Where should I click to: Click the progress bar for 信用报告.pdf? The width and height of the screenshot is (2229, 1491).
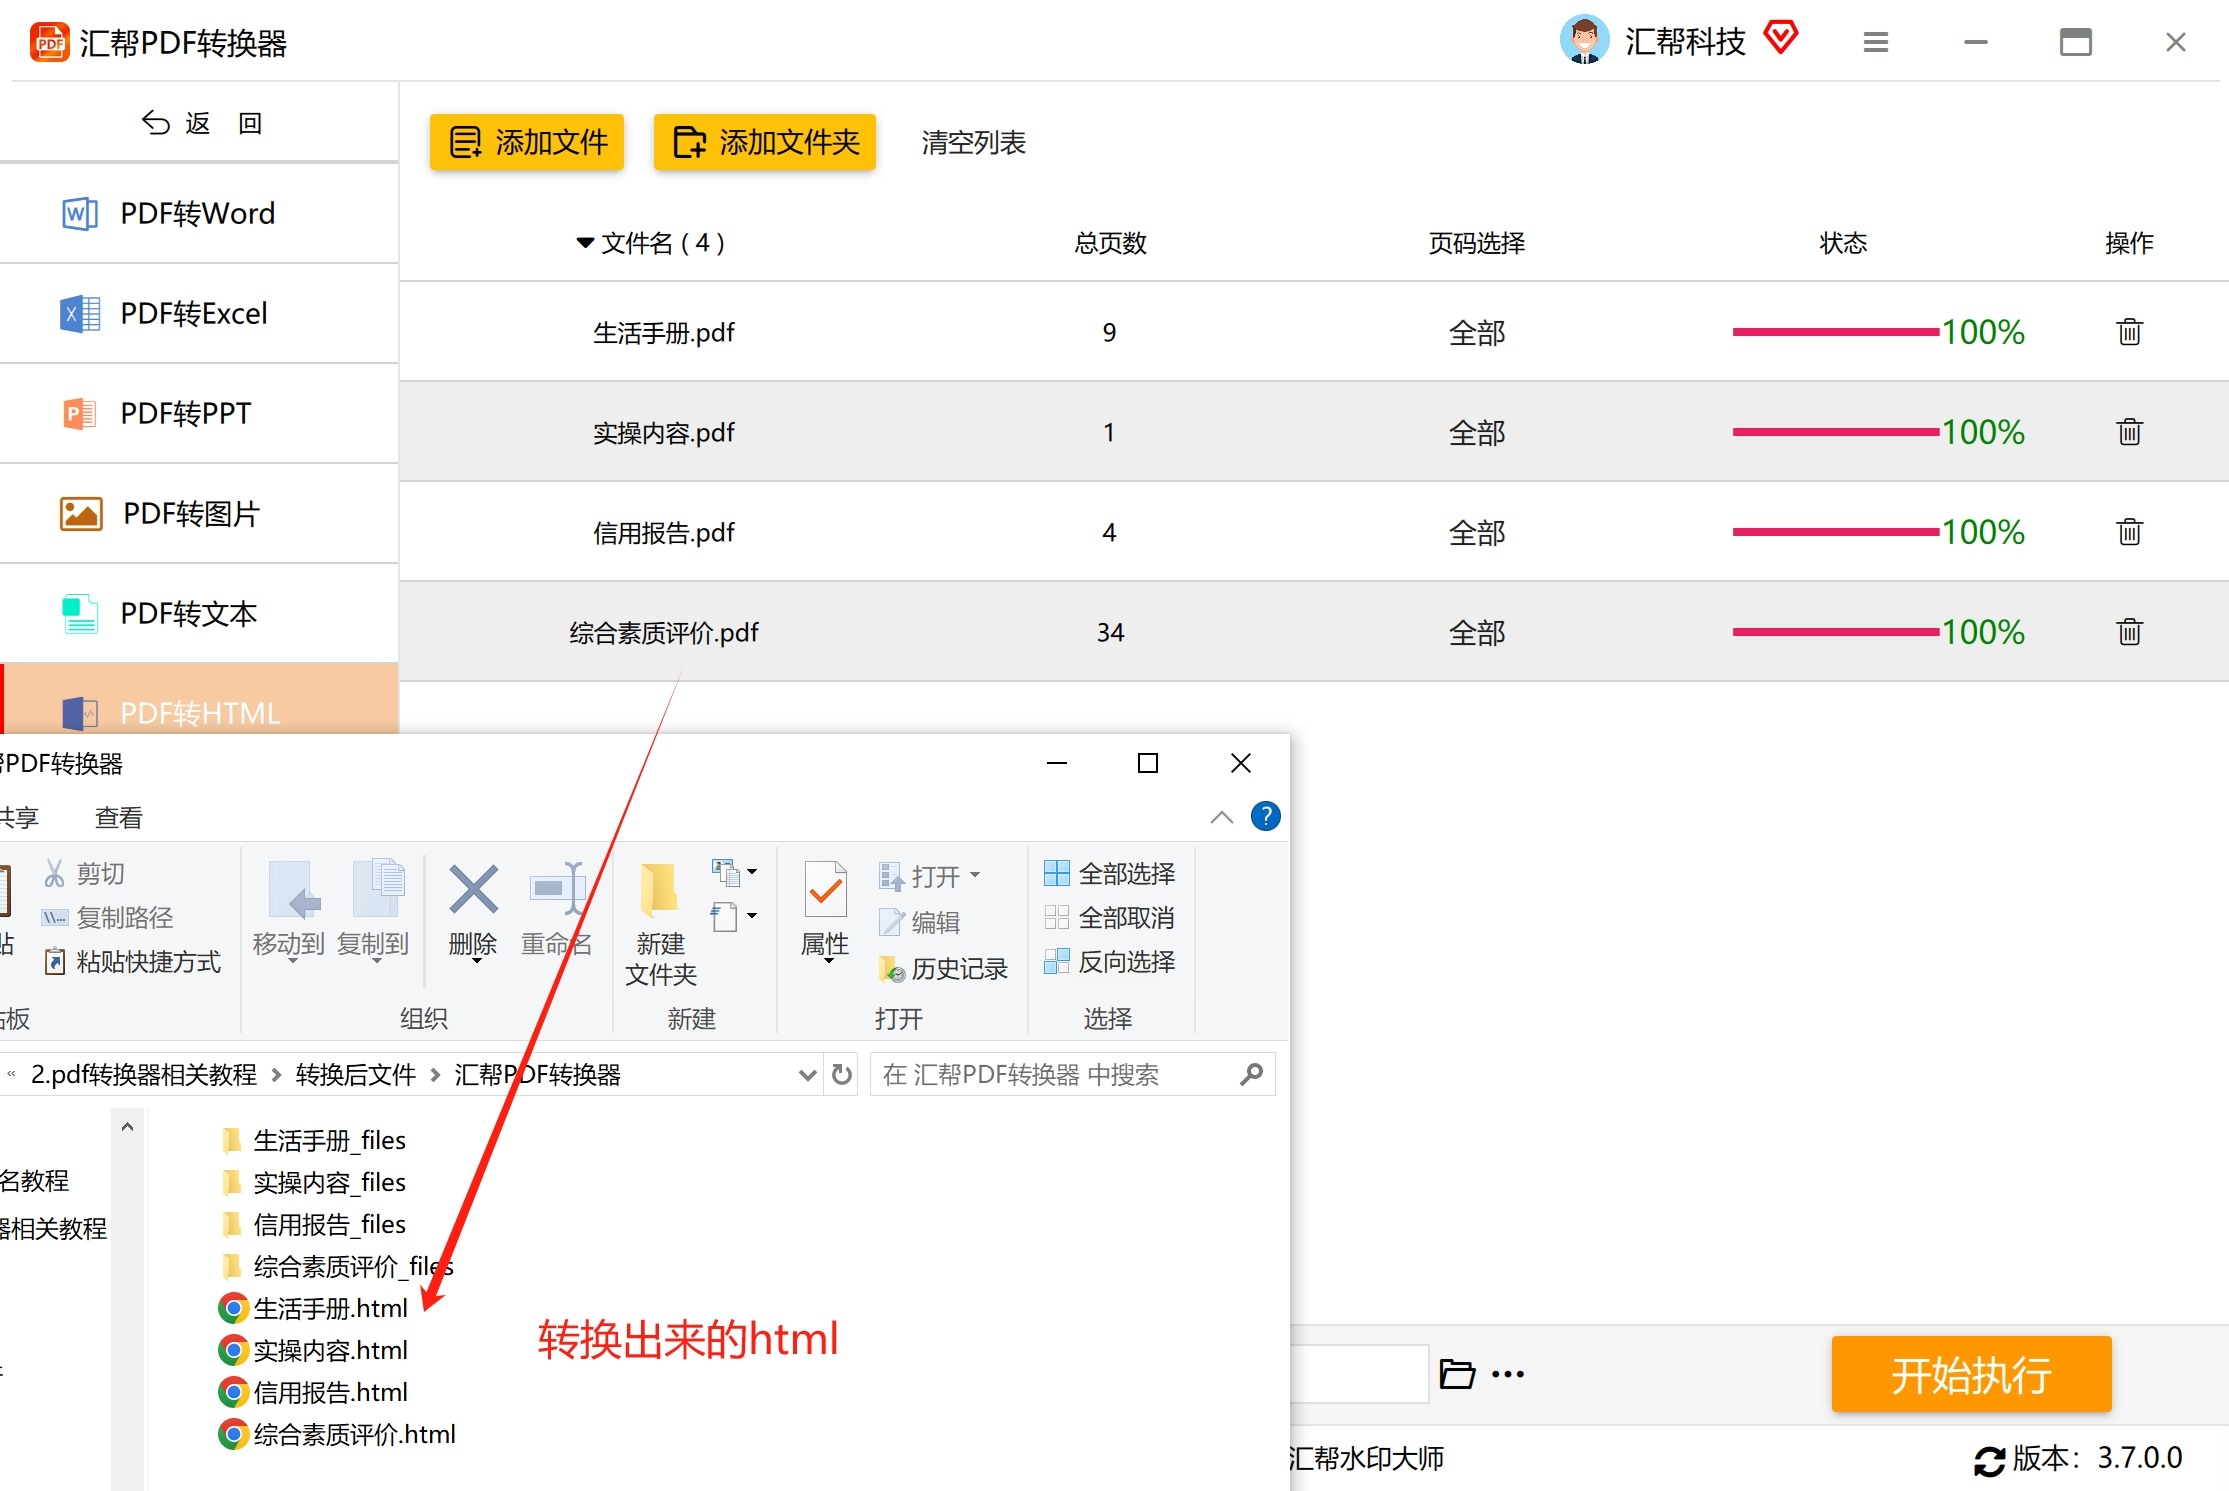[1835, 532]
